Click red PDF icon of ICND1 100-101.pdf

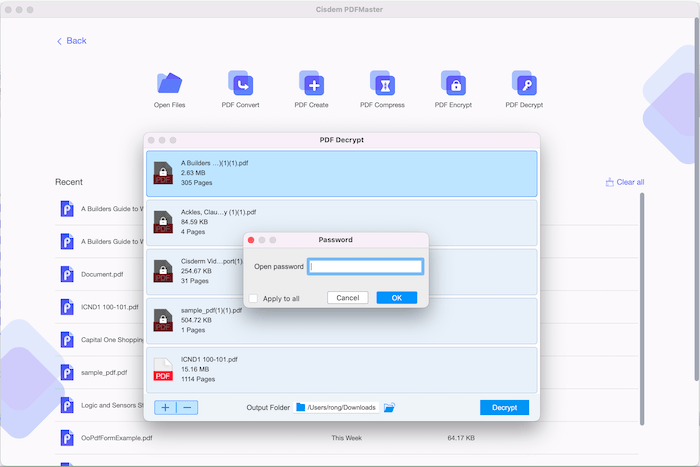tap(163, 370)
